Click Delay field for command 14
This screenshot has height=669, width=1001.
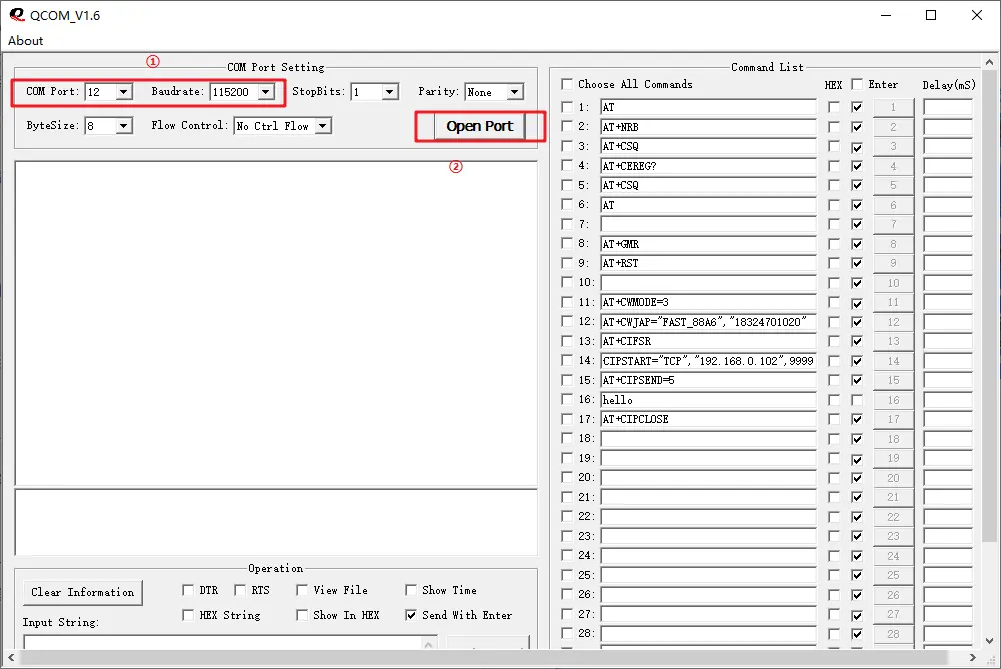[948, 361]
